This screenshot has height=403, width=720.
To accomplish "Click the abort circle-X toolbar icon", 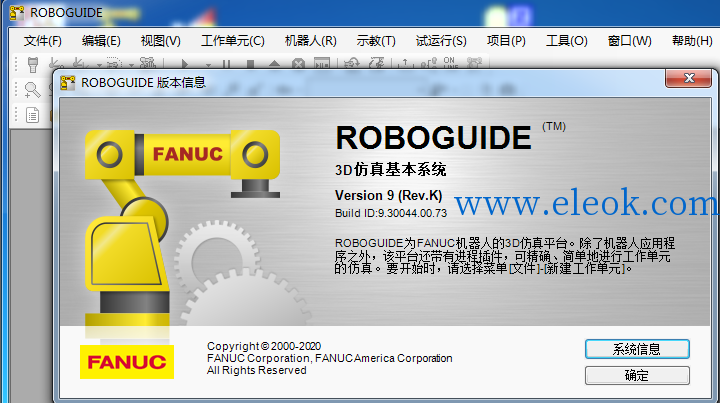I will 298,64.
